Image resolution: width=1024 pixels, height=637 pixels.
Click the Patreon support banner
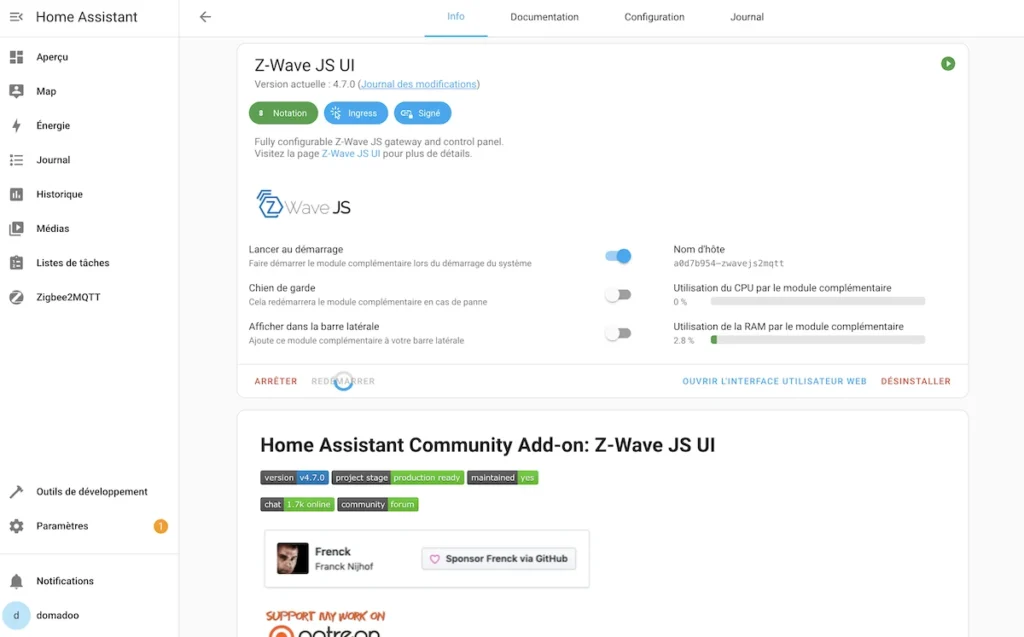point(325,623)
